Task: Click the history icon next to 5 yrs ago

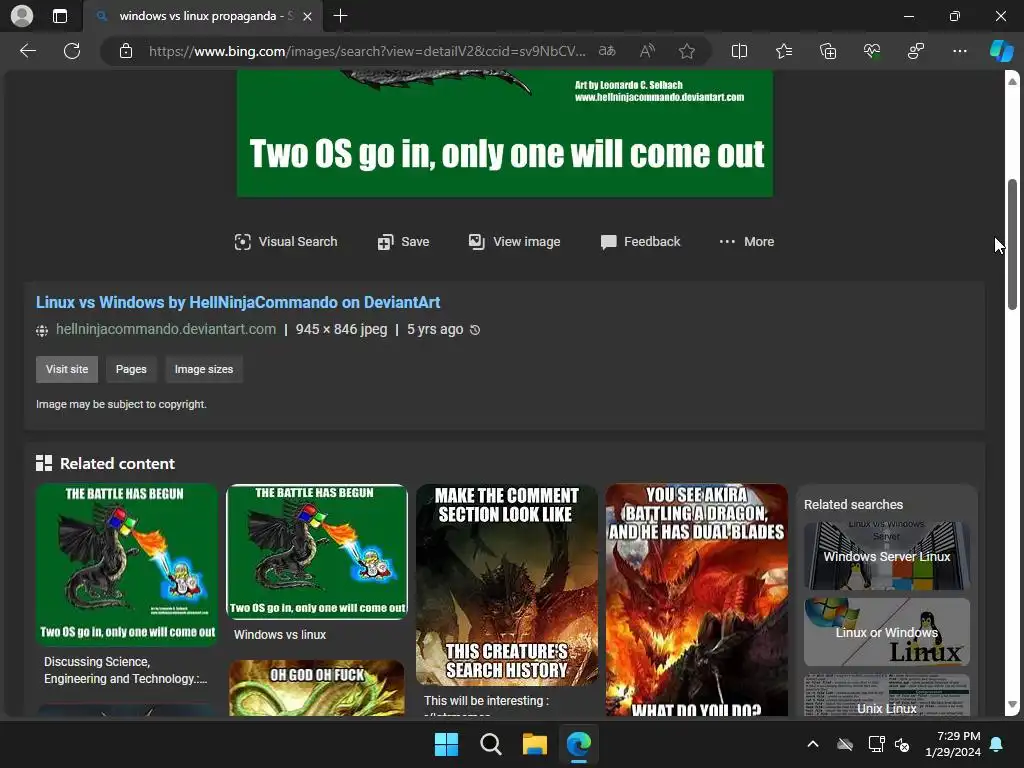Action: [x=475, y=330]
